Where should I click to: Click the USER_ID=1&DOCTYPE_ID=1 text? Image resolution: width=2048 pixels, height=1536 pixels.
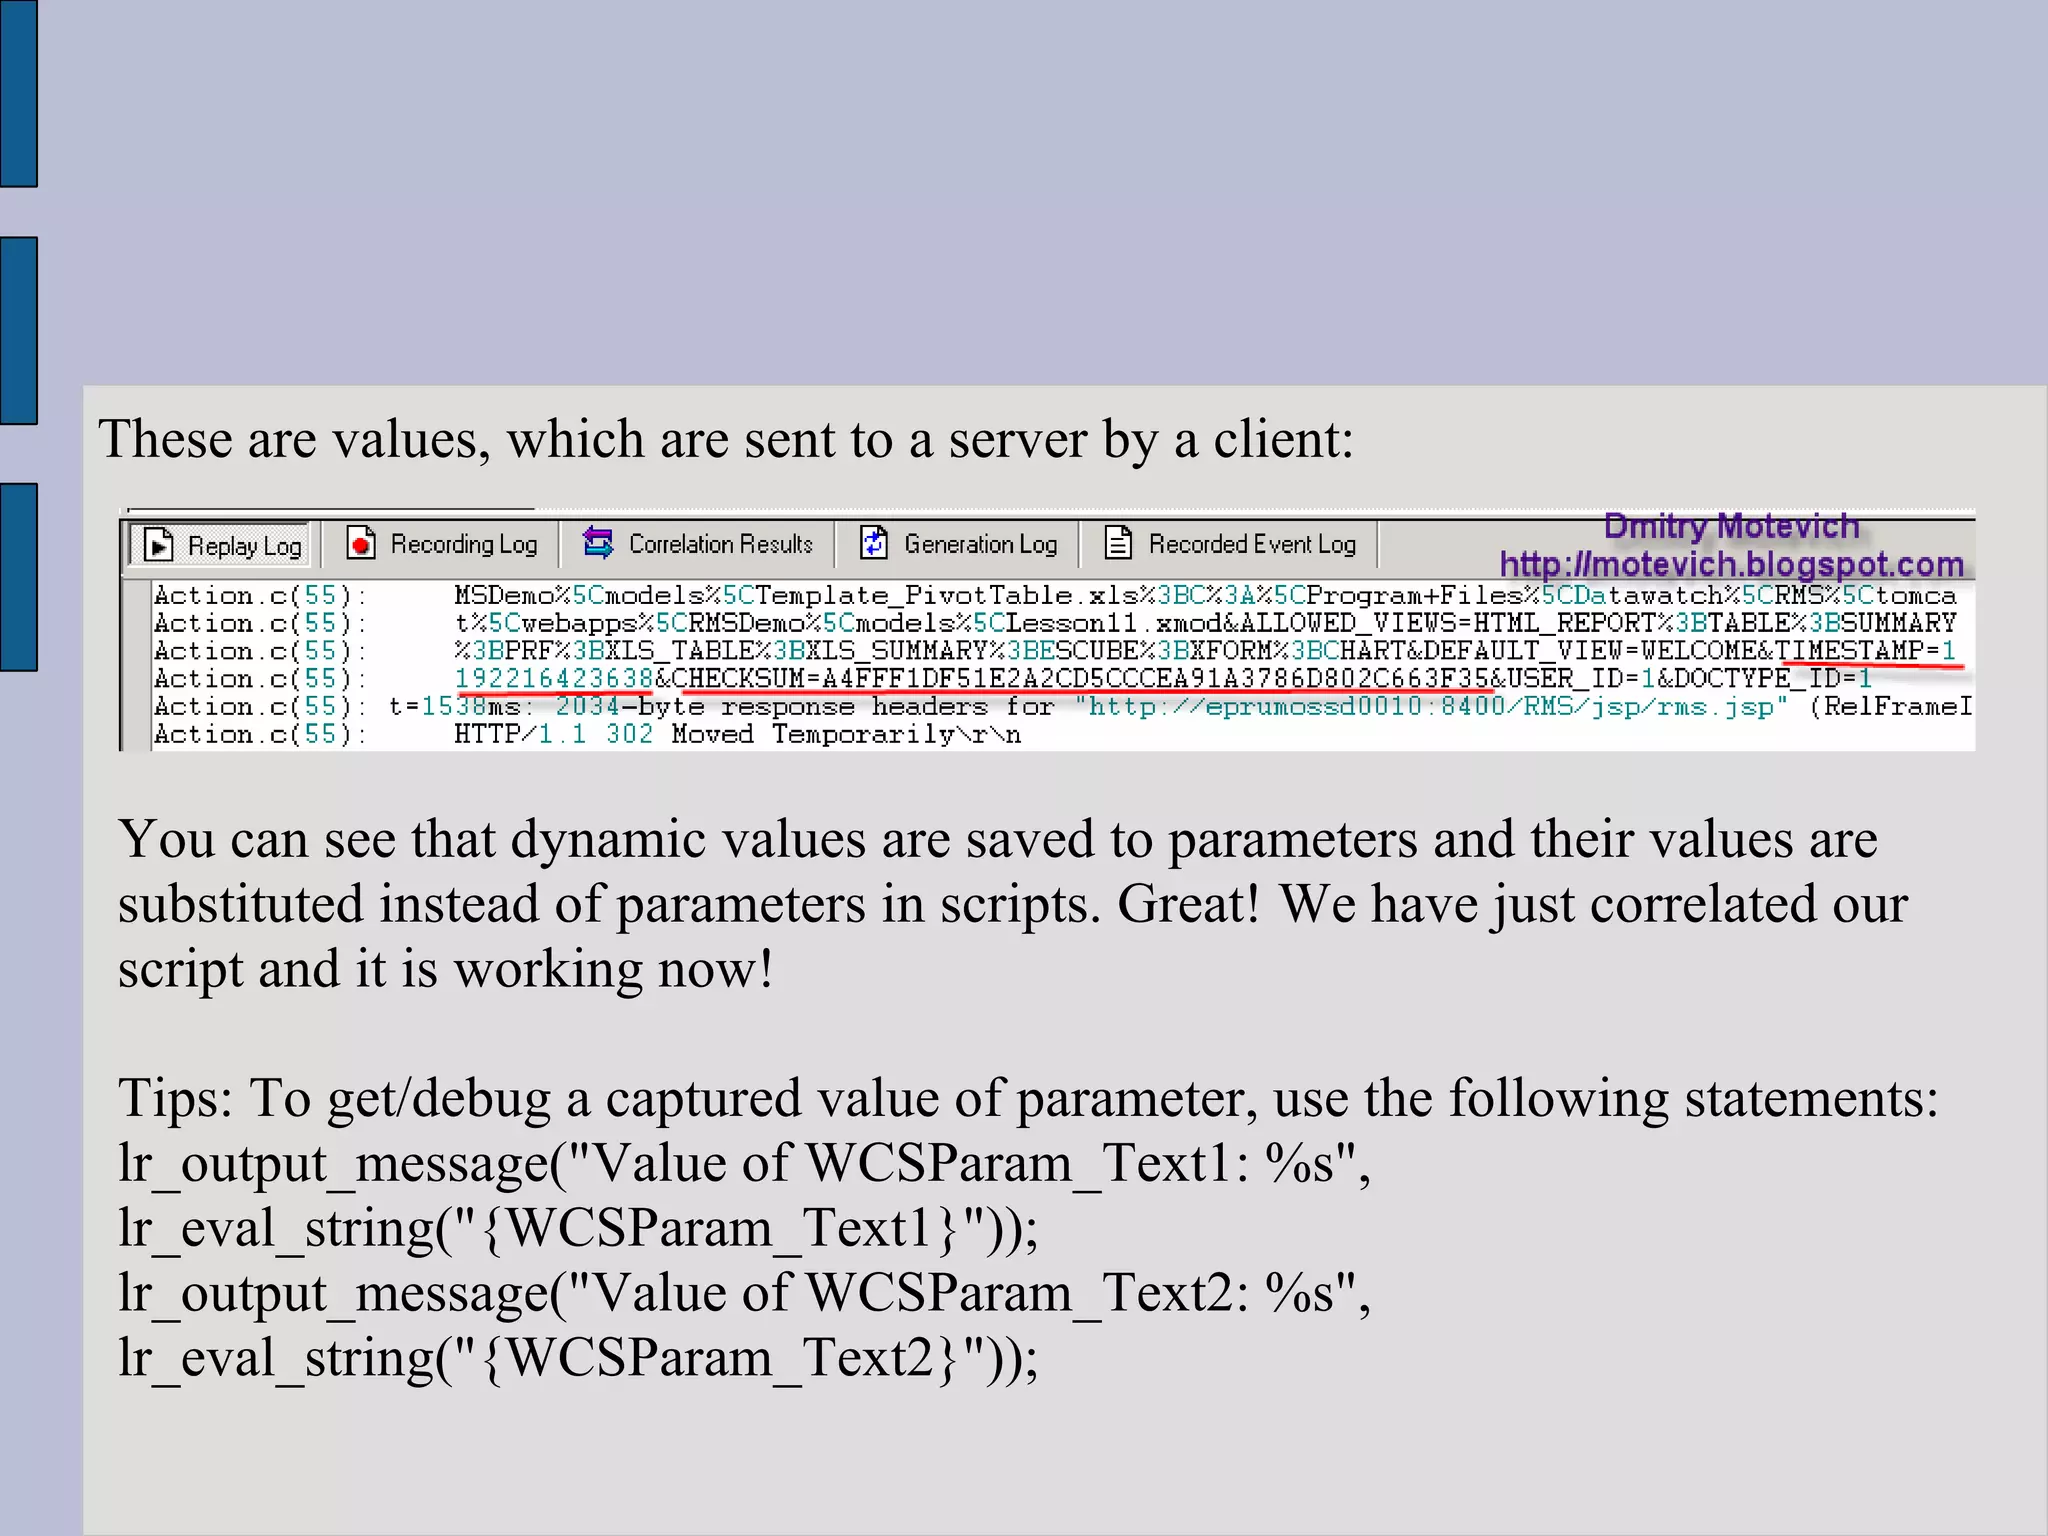1689,678
